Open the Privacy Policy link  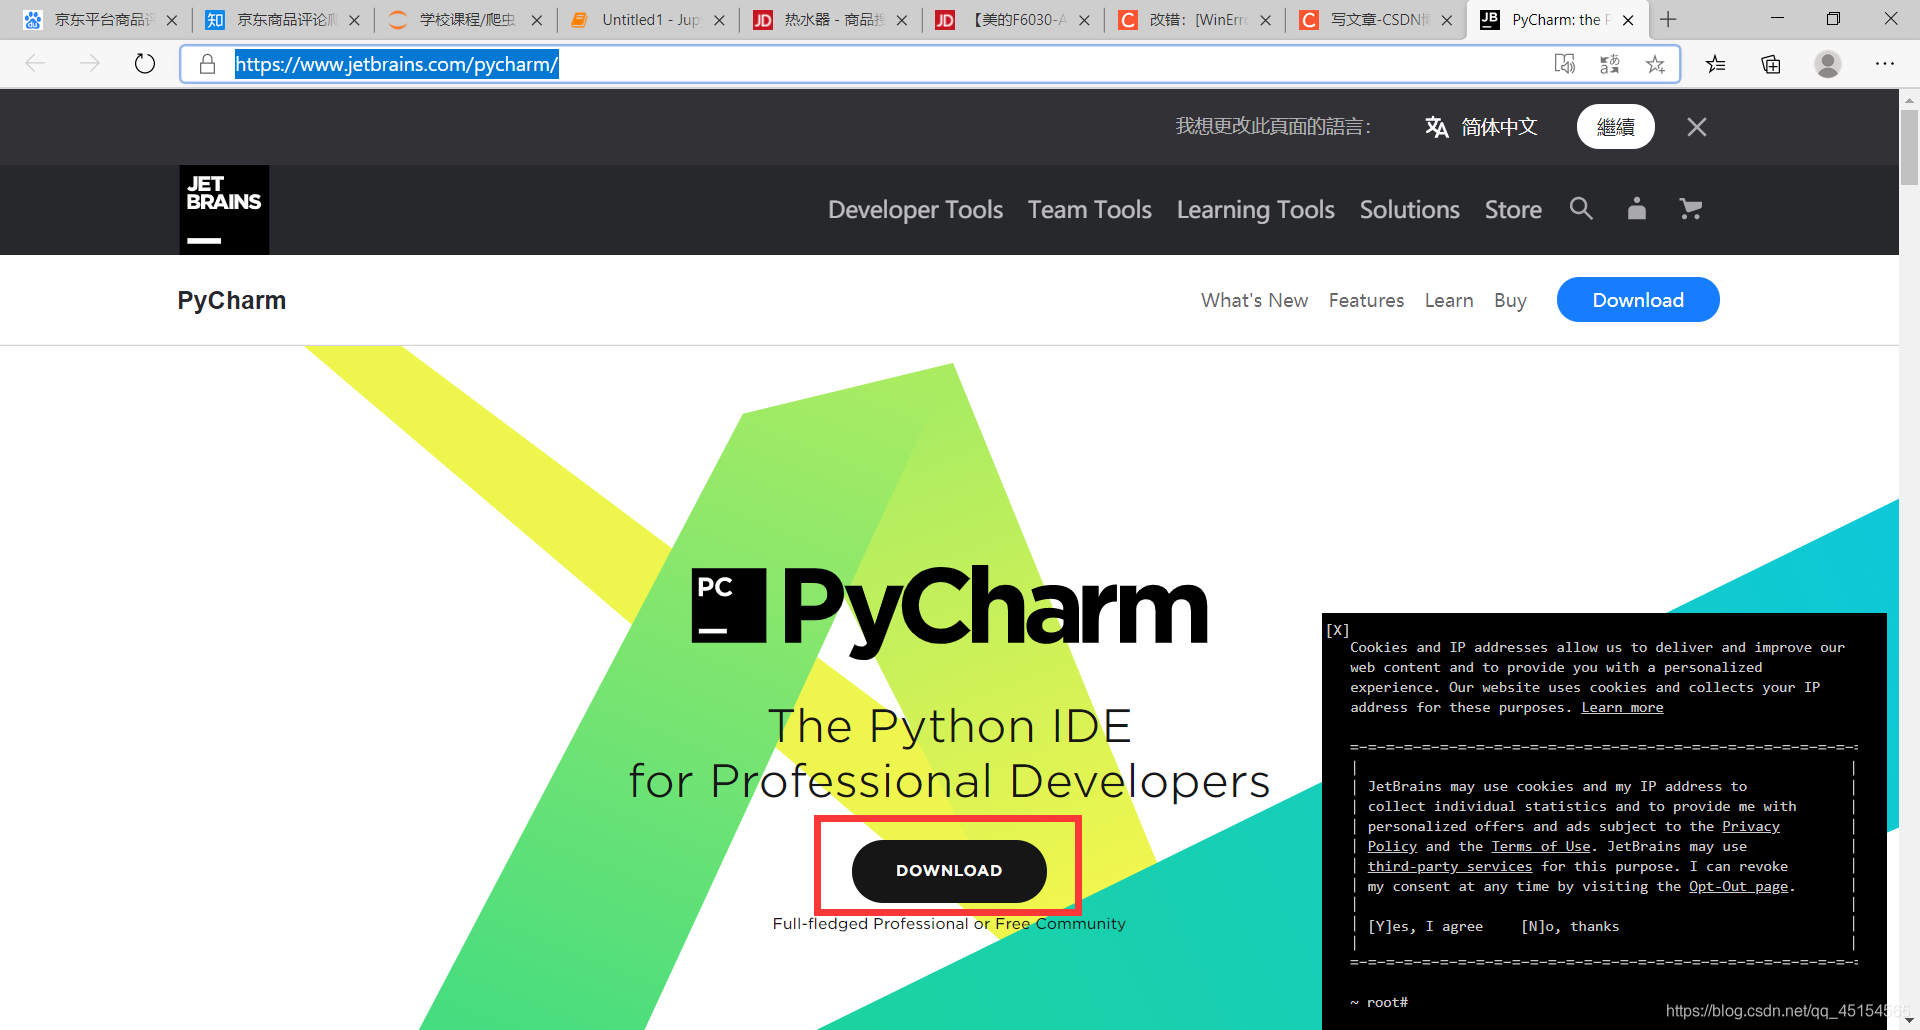[x=1751, y=827]
